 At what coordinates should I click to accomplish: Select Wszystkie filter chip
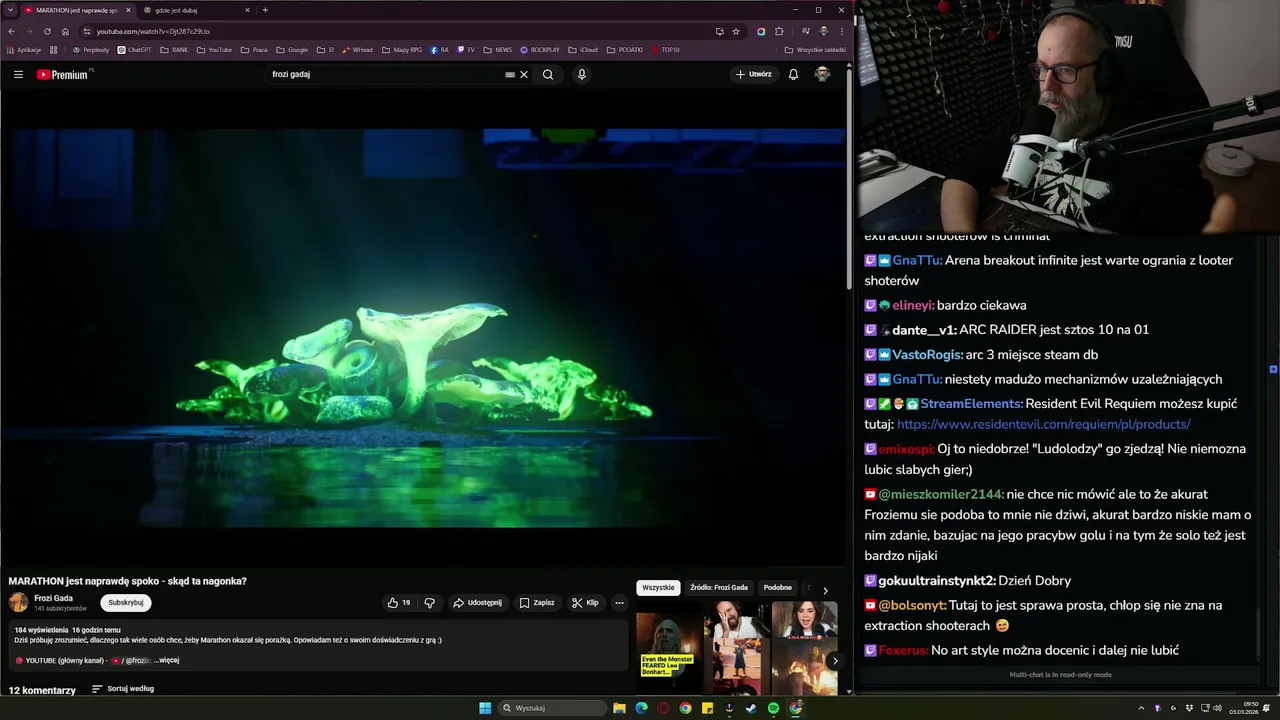click(658, 588)
